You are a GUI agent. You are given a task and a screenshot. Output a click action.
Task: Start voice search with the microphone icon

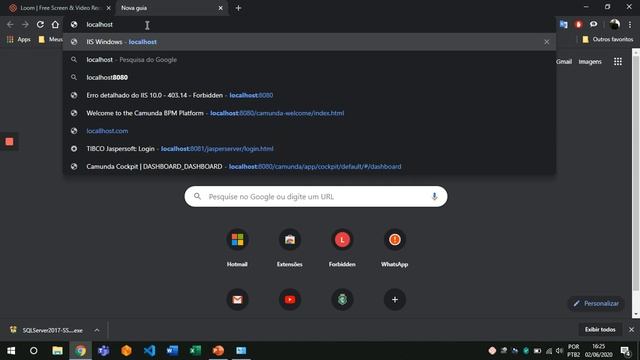[x=434, y=196]
